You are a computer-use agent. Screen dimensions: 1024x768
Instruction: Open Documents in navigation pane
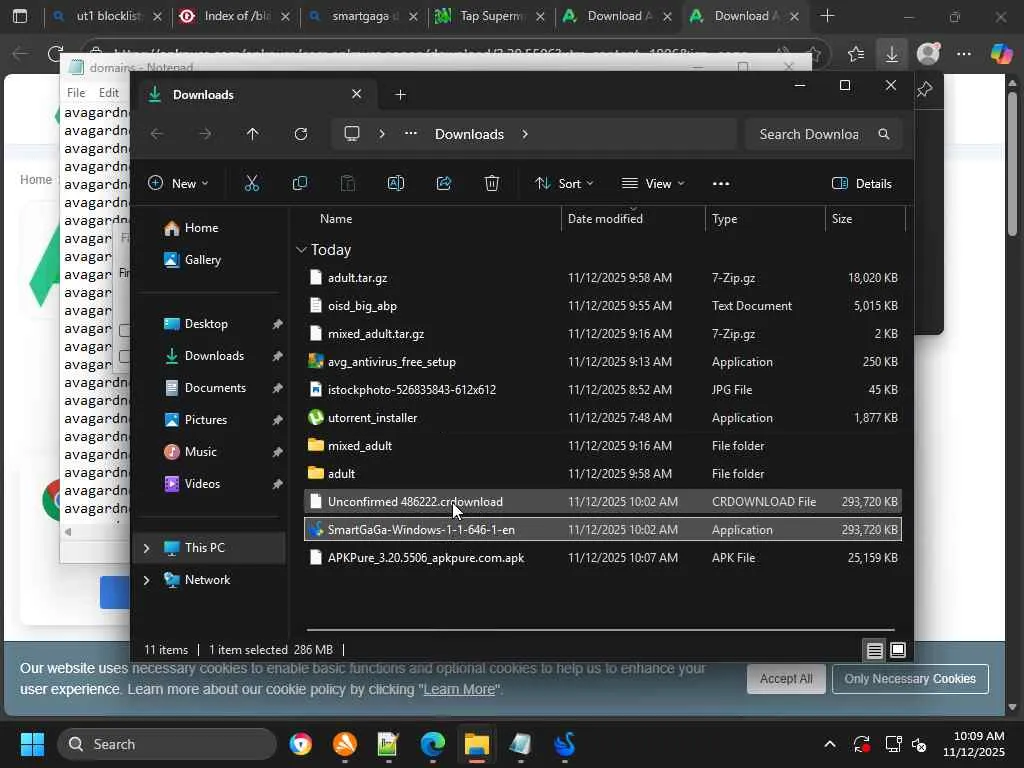(x=204, y=388)
